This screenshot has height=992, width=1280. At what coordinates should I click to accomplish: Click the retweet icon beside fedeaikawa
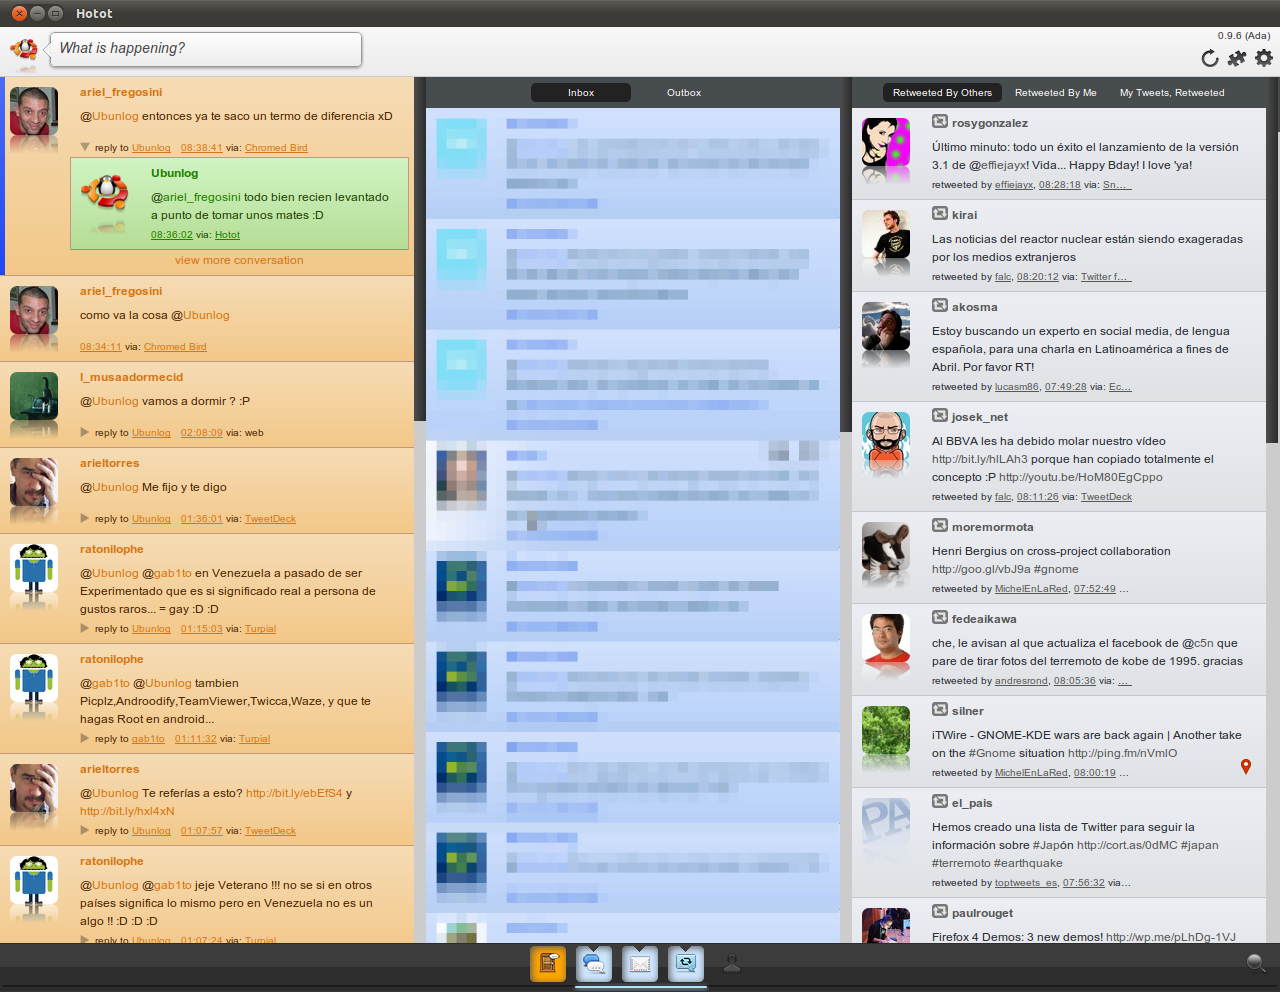[940, 618]
